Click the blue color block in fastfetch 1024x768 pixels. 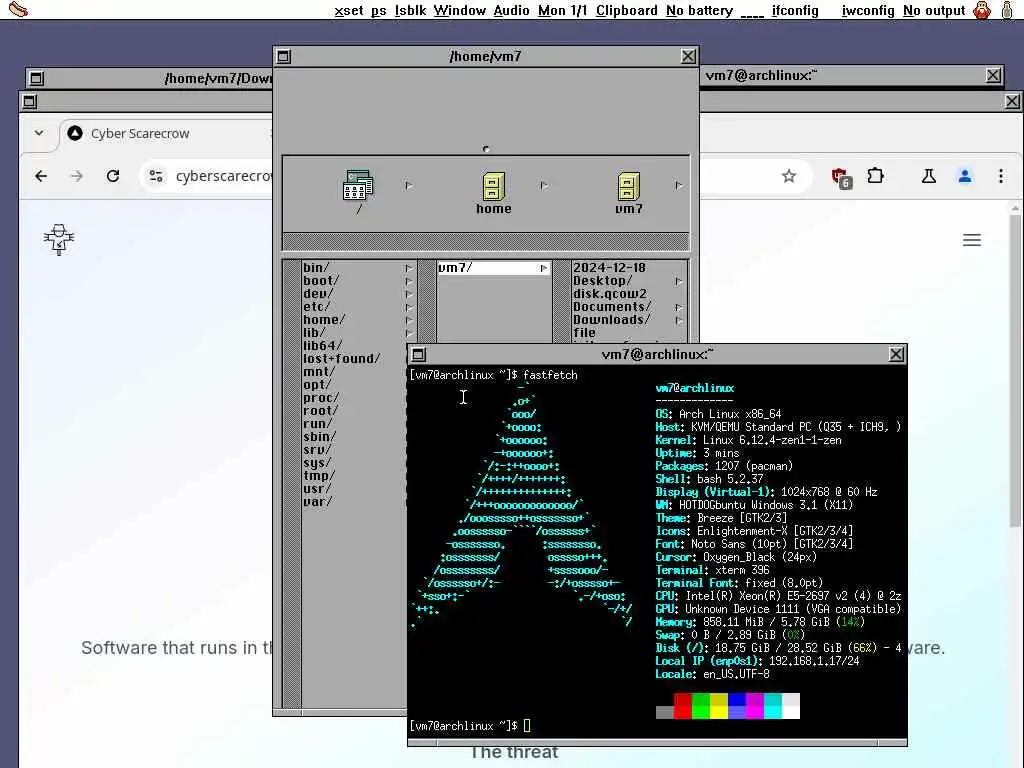737,706
